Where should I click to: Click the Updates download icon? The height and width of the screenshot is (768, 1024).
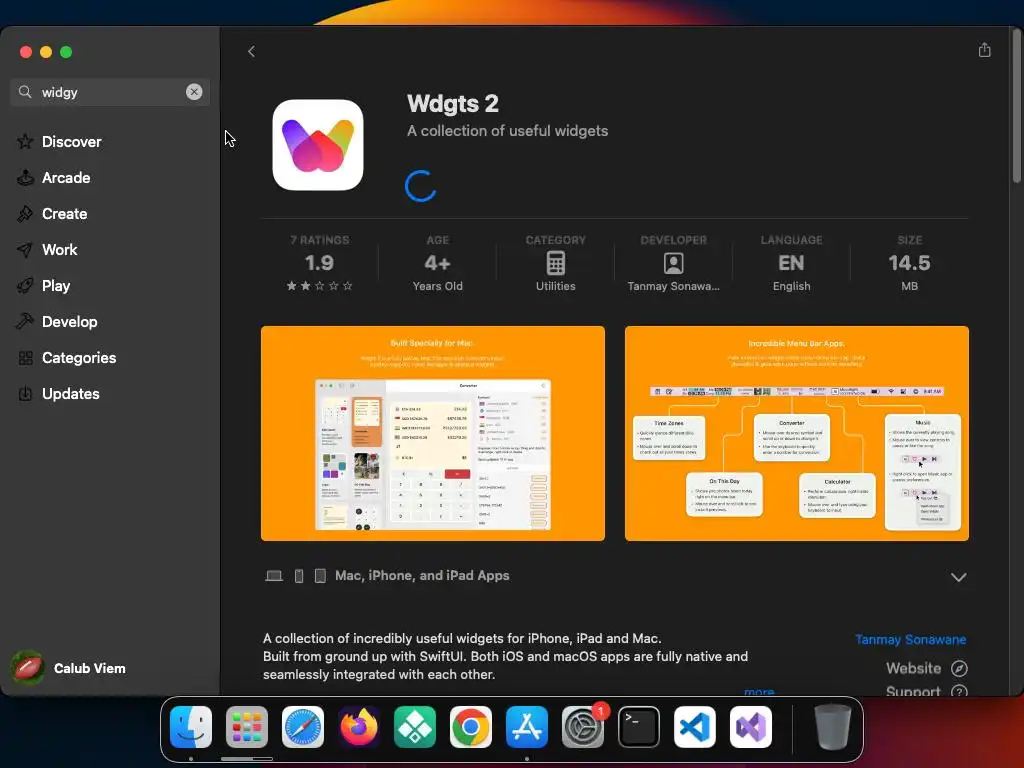click(x=25, y=394)
